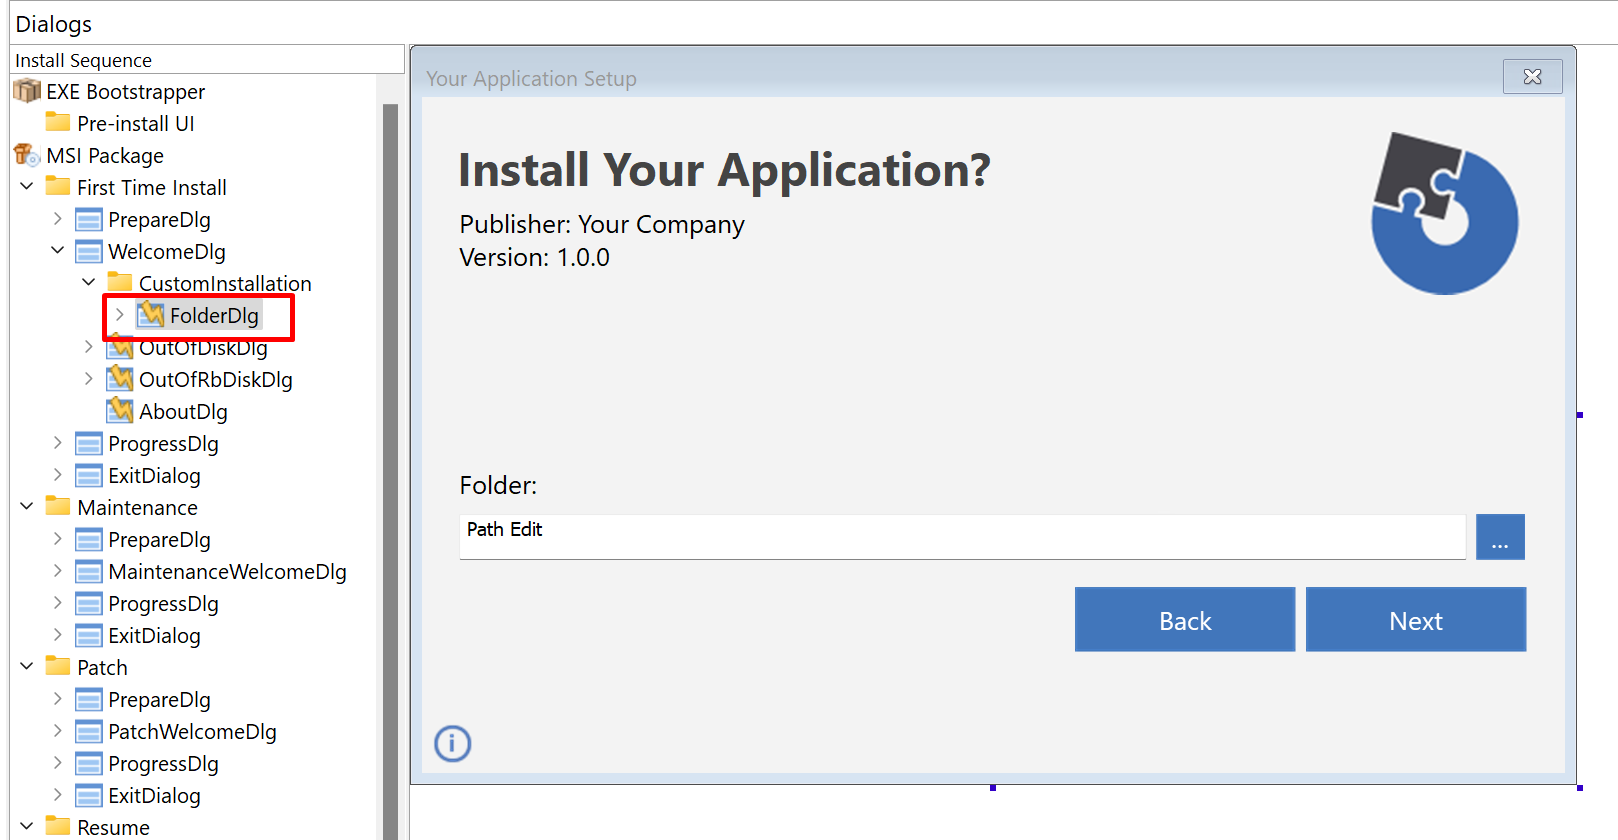Viewport: 1618px width, 840px height.
Task: Collapse the Maintenance folder
Action: (x=27, y=507)
